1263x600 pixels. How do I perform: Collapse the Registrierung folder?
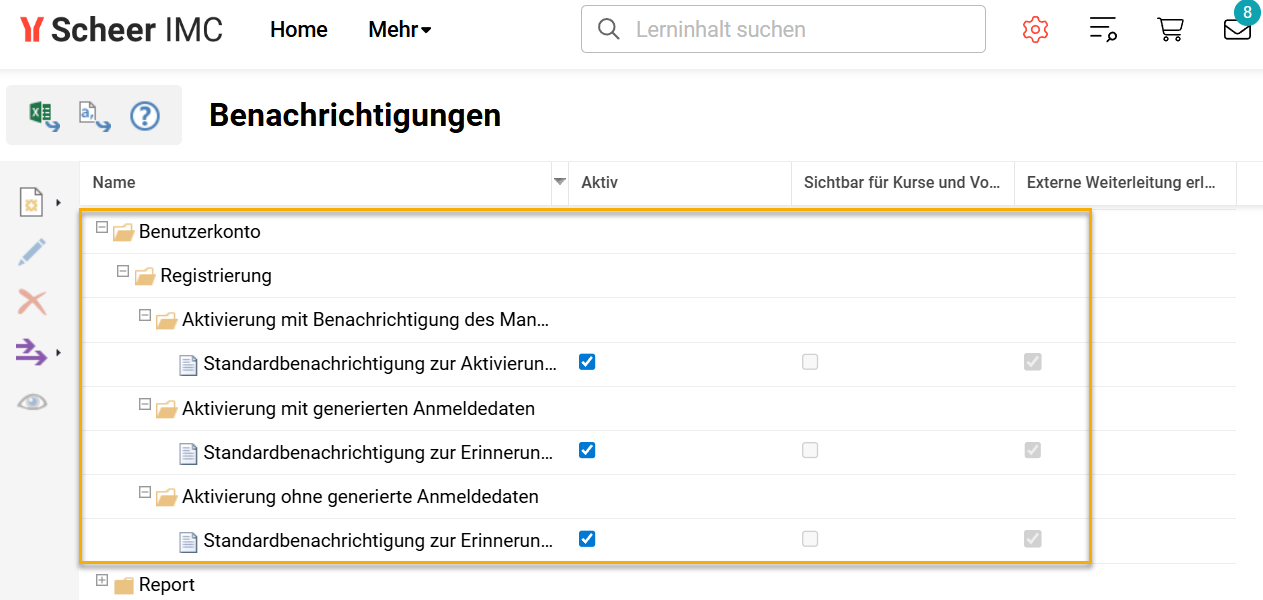[x=122, y=274]
